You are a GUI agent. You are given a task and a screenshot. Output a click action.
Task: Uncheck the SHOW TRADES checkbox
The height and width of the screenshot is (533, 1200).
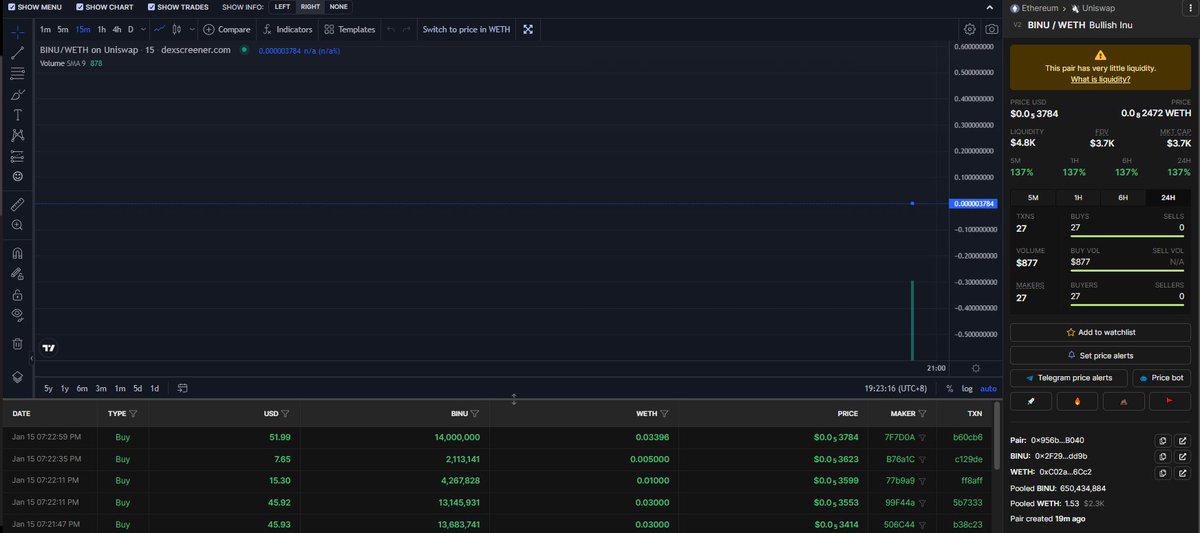pos(151,7)
